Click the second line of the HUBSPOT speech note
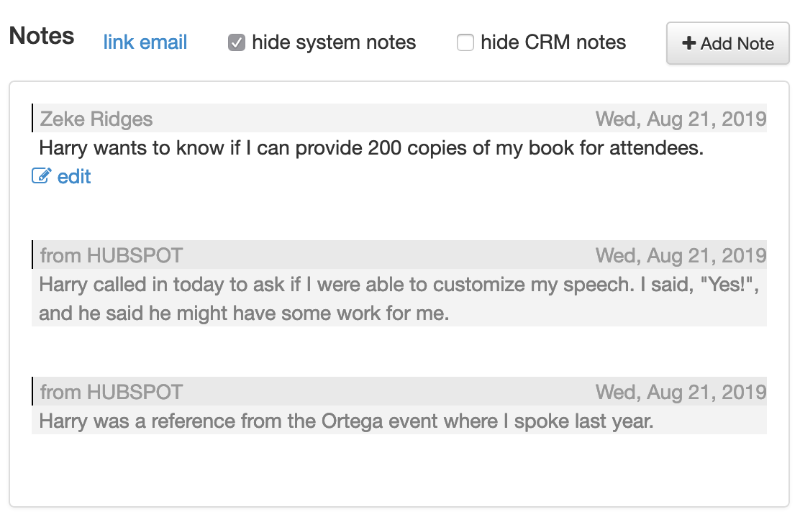This screenshot has height=522, width=800. point(244,313)
